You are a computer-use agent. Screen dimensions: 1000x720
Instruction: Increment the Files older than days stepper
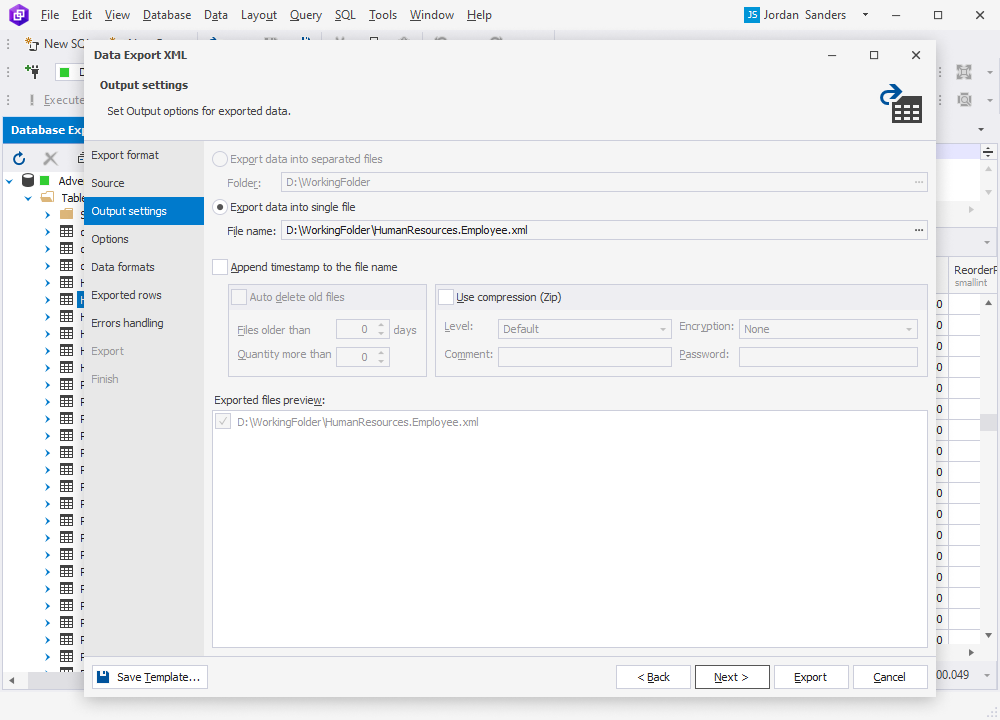380,324
